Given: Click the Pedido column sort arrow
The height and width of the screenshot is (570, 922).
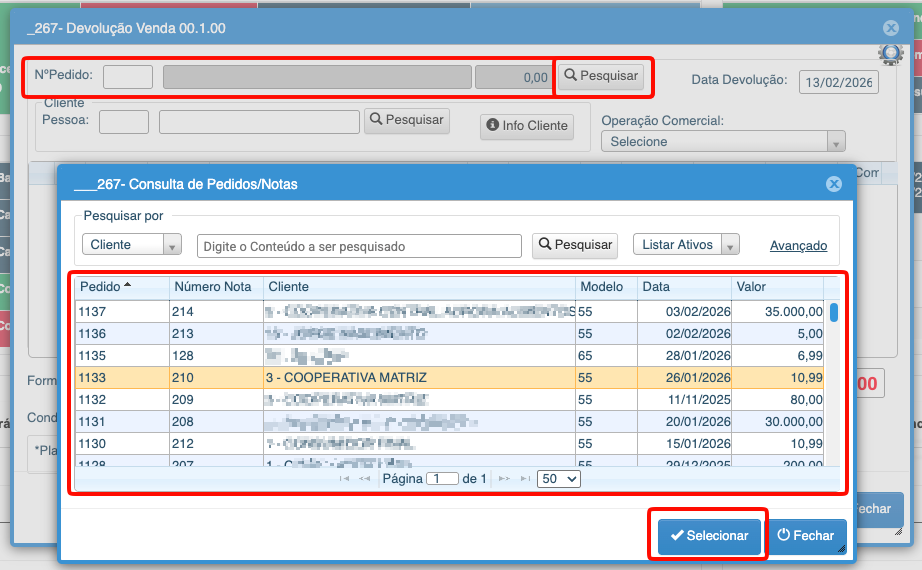Looking at the screenshot, I should click(128, 286).
